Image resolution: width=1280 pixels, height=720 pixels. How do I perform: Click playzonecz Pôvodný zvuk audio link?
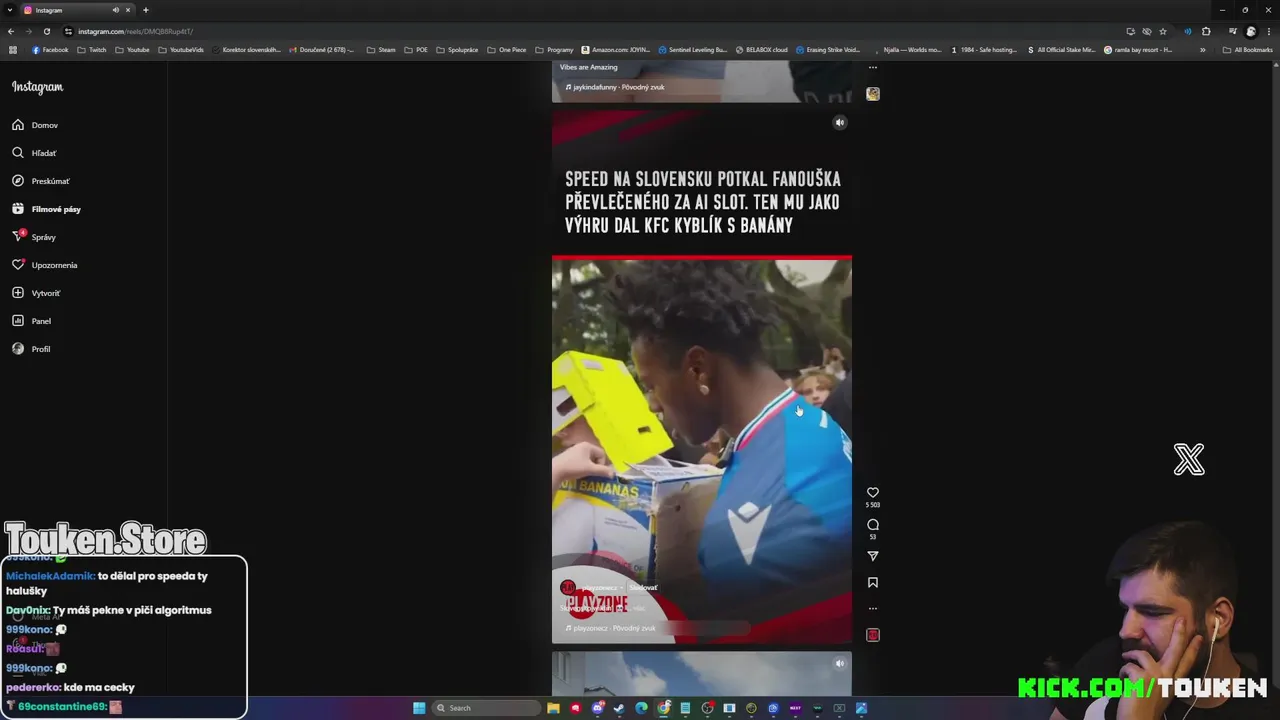click(x=610, y=628)
